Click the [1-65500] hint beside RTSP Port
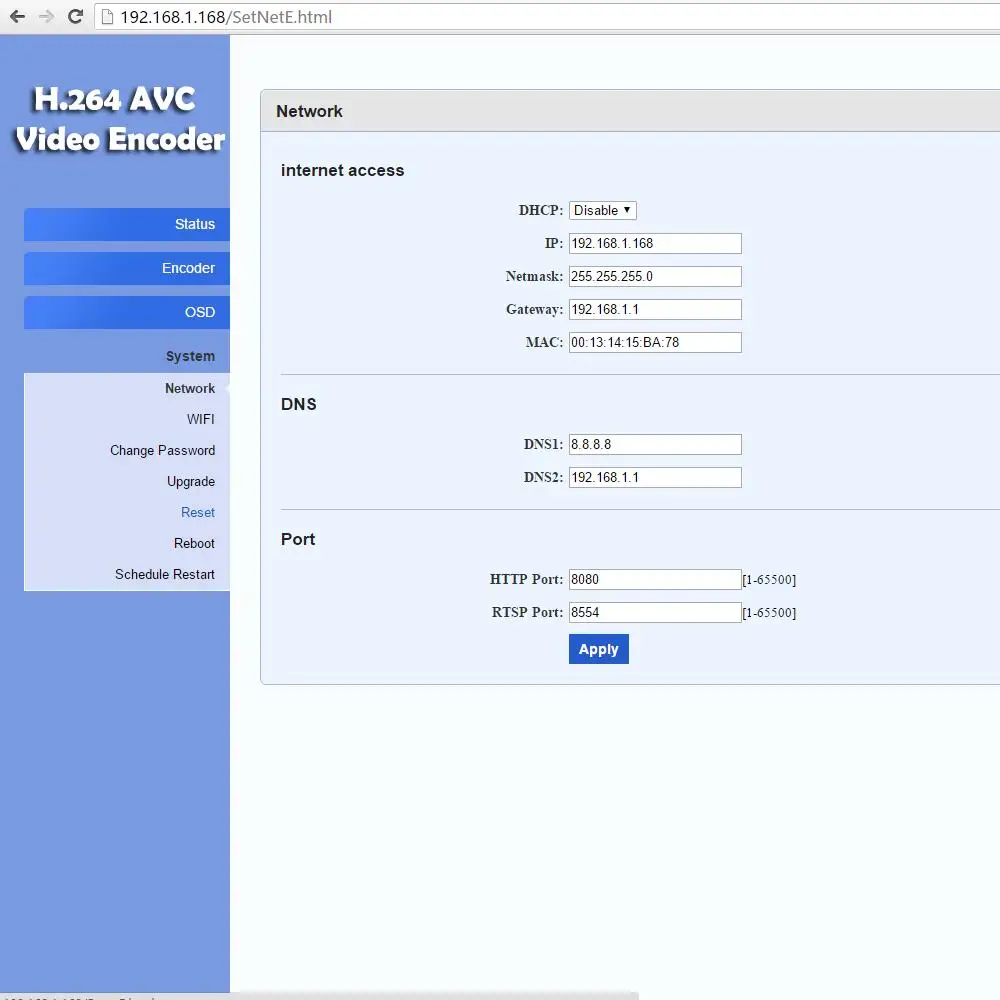 tap(769, 613)
